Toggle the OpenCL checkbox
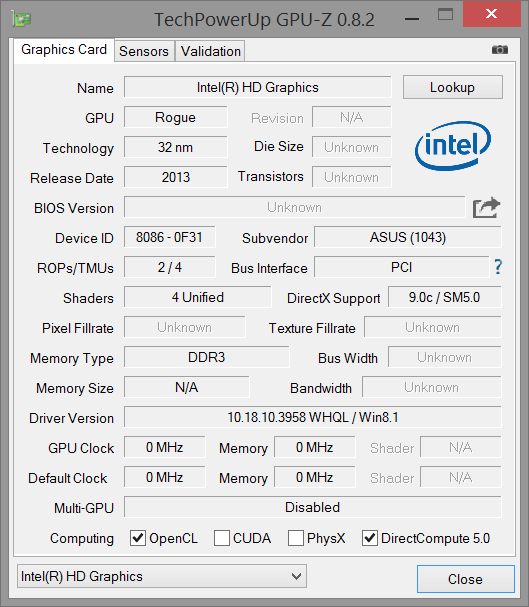Image resolution: width=529 pixels, height=607 pixels. point(138,538)
